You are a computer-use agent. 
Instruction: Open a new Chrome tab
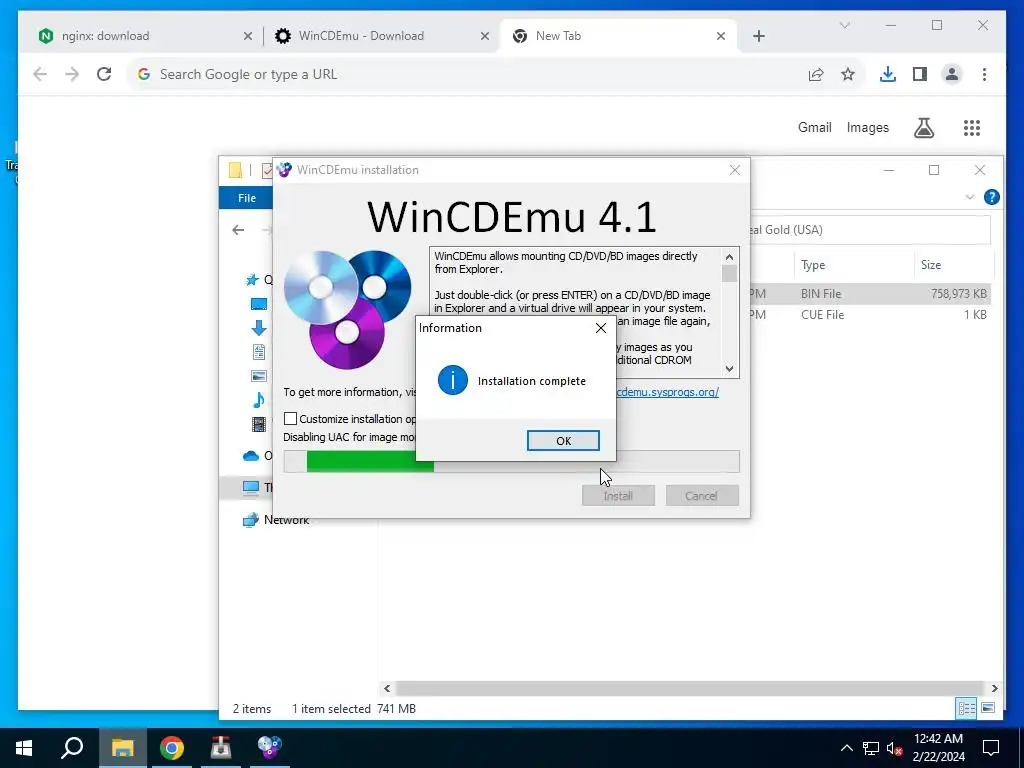758,36
